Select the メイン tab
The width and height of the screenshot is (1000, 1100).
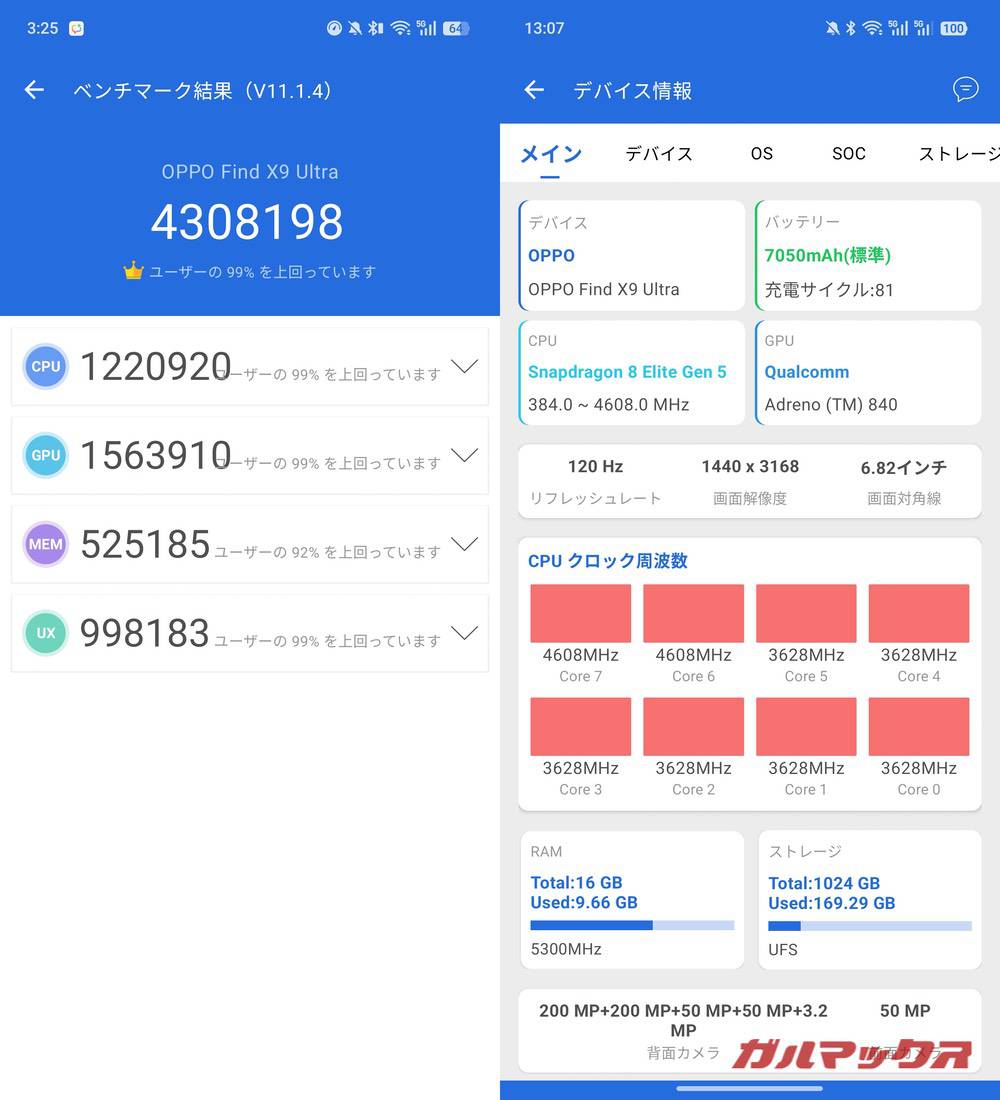(x=551, y=154)
